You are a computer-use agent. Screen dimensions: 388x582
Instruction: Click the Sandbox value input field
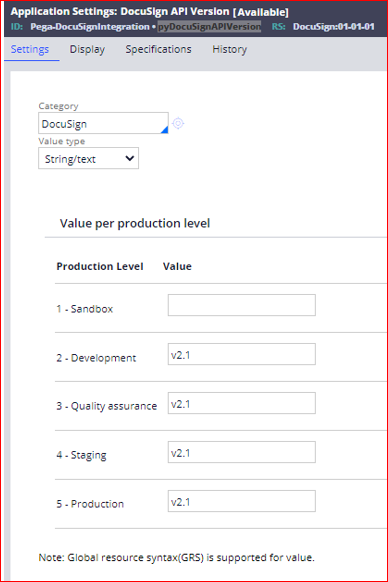242,305
